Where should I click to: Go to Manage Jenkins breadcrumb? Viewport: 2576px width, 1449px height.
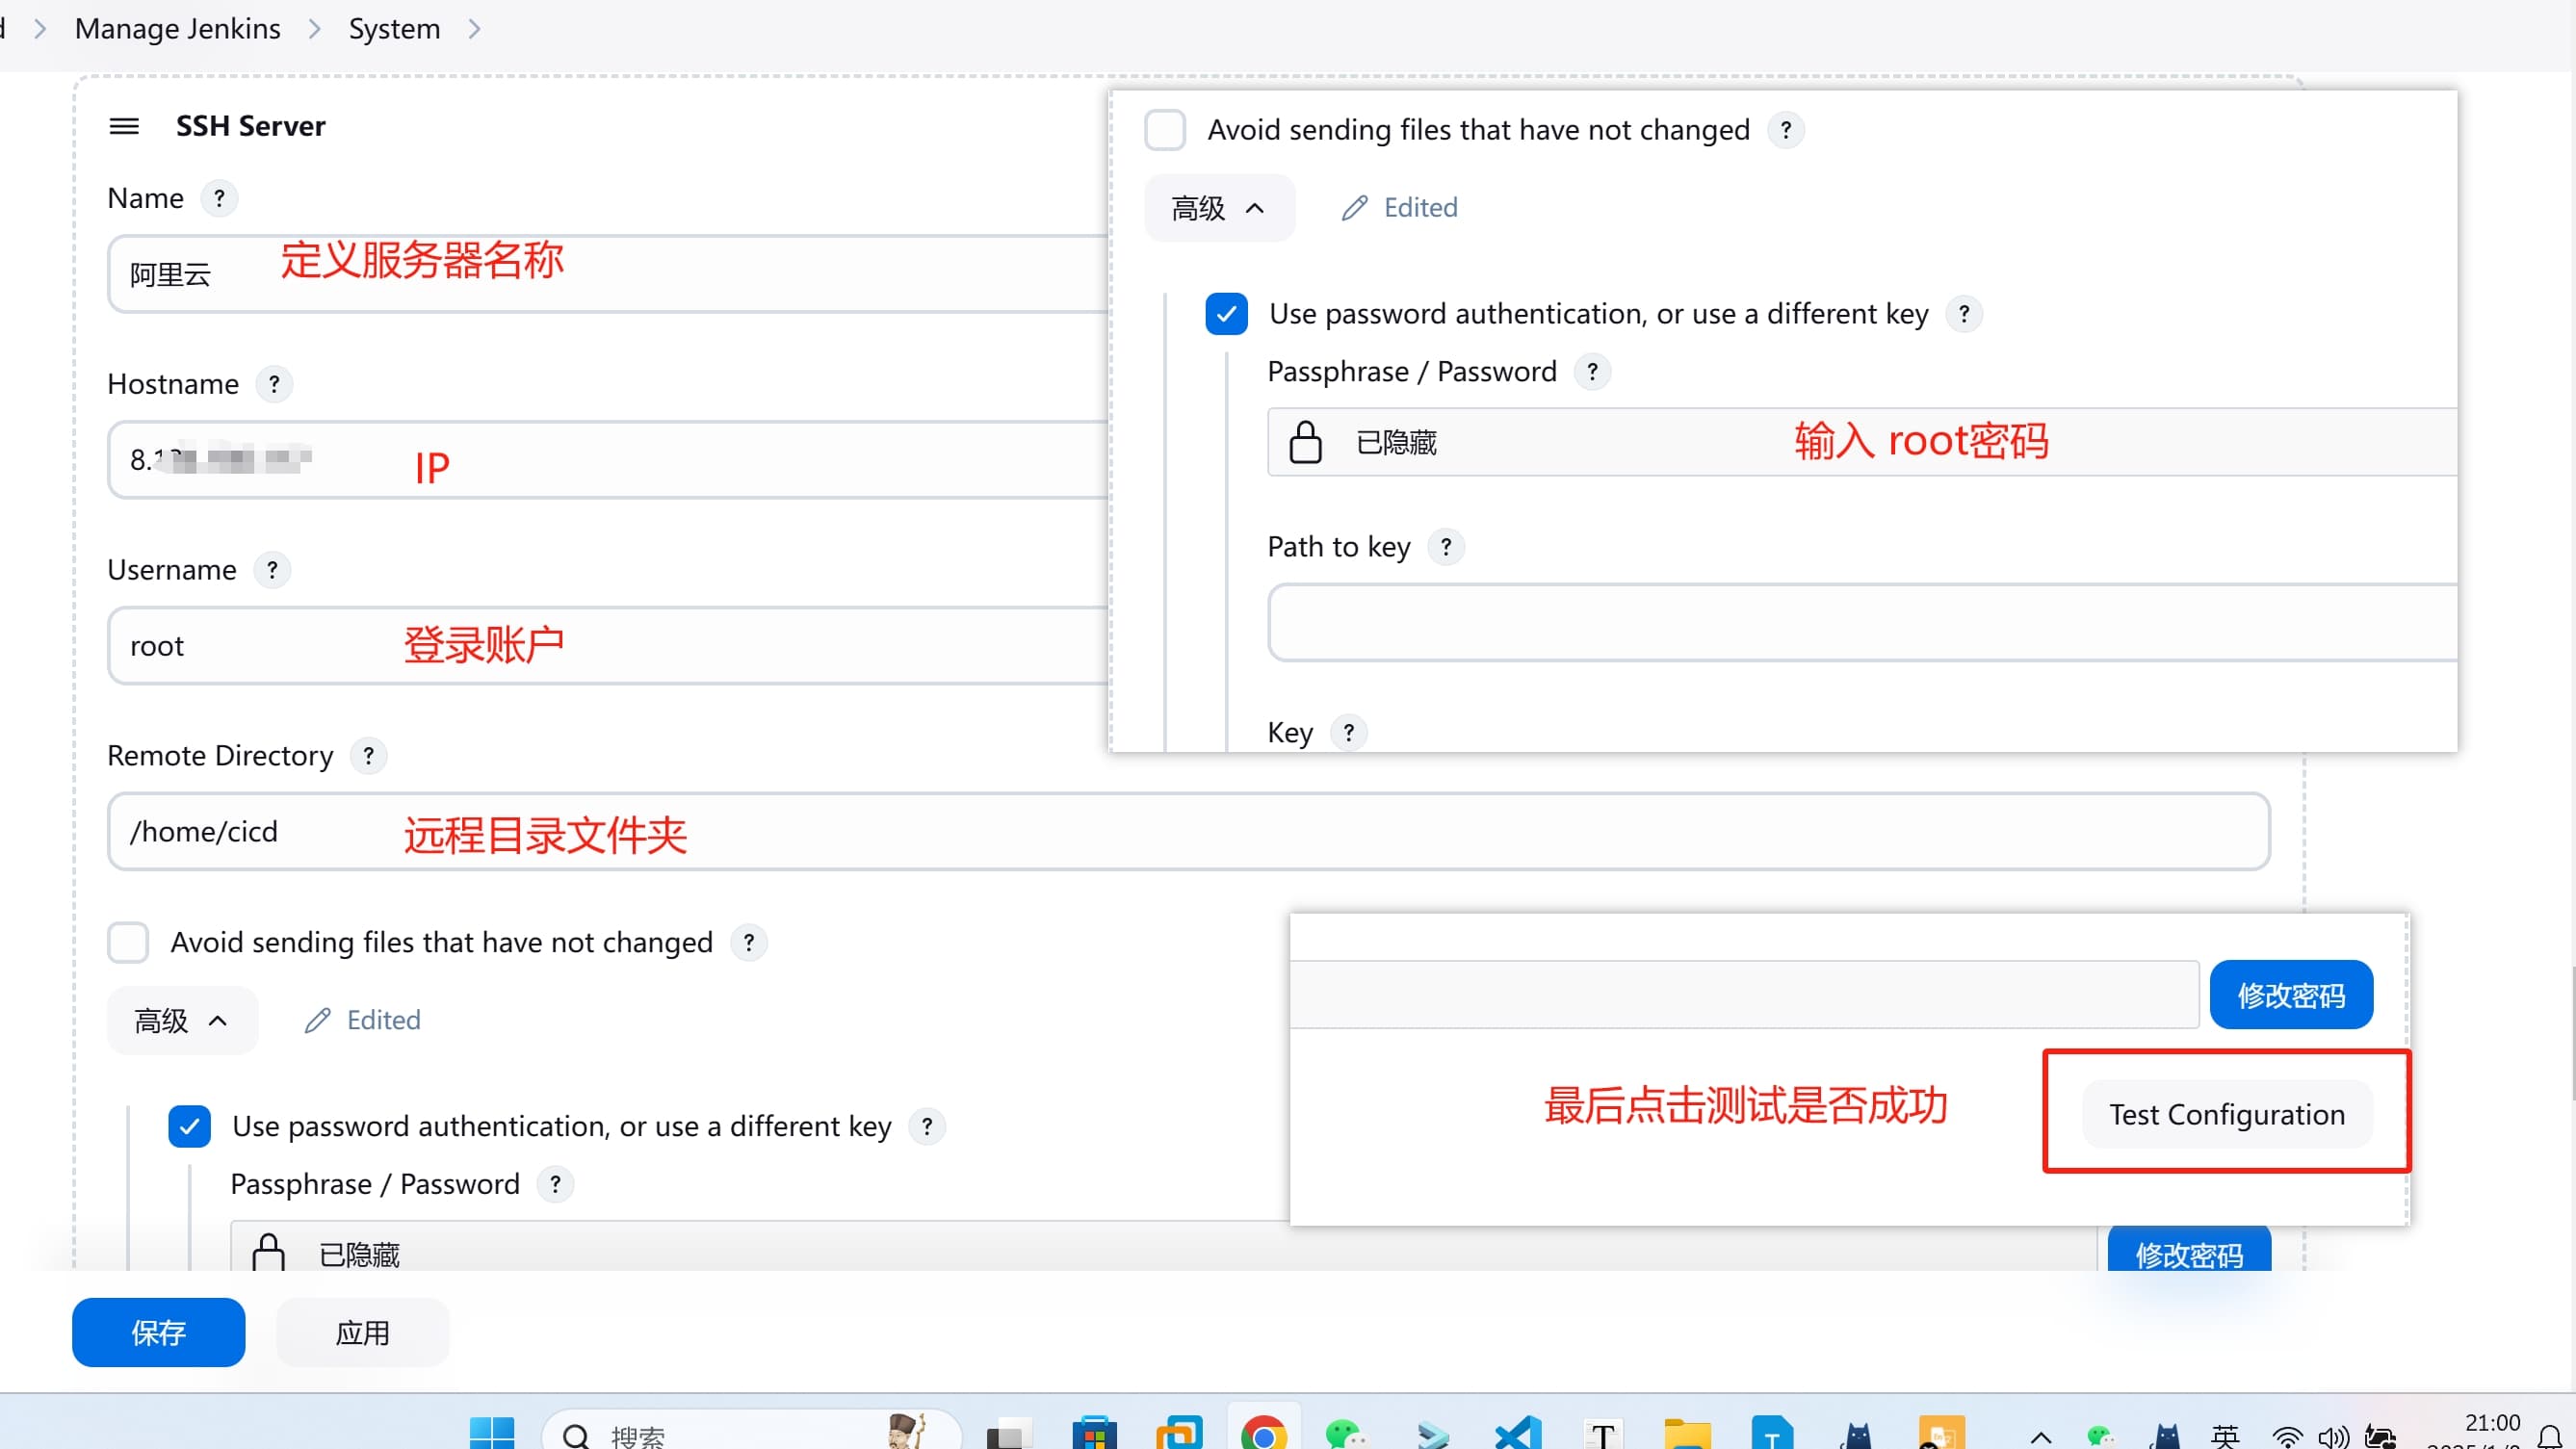pyautogui.click(x=178, y=29)
